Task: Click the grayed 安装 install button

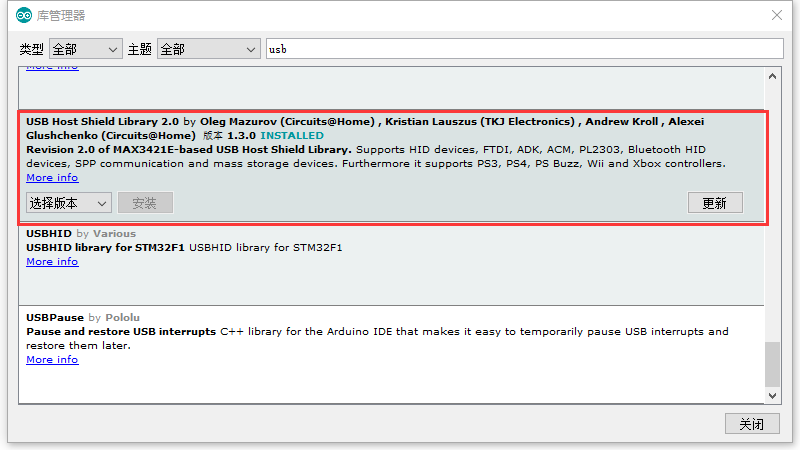Action: click(x=145, y=203)
